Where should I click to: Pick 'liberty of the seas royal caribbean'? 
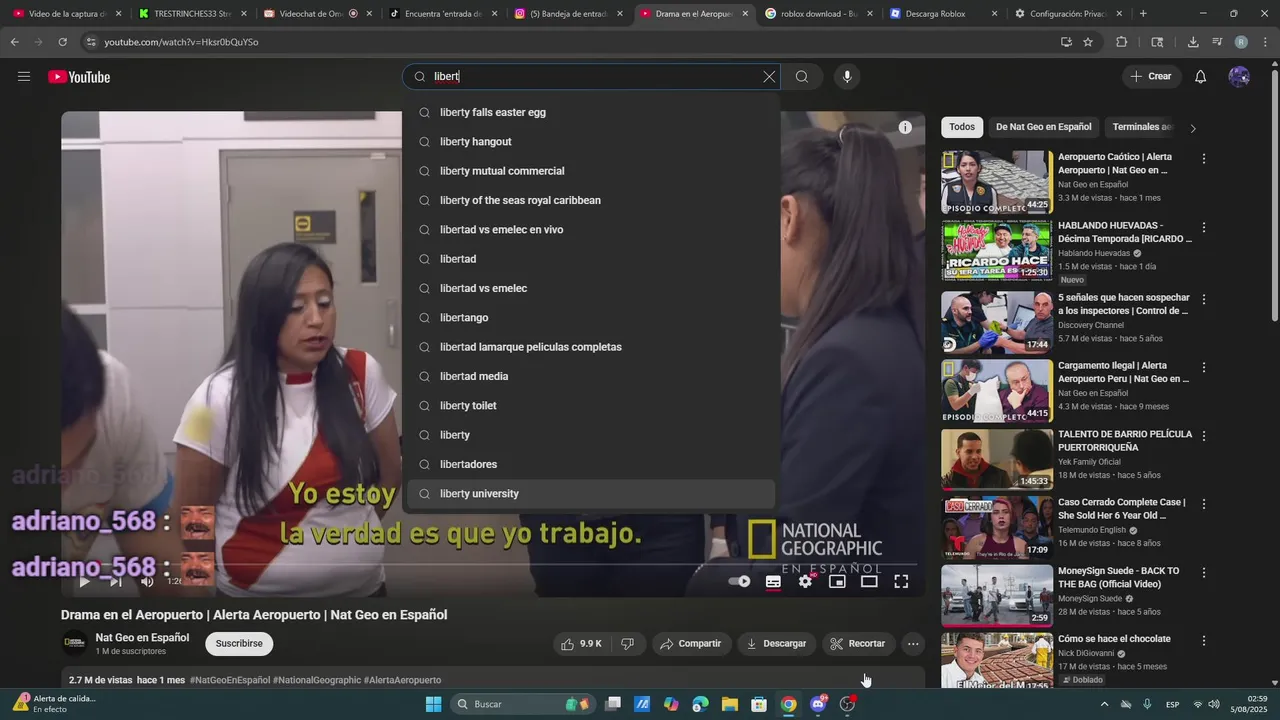click(591, 200)
